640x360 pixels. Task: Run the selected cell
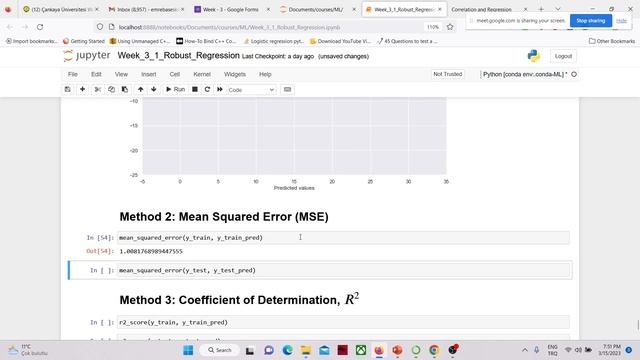175,89
